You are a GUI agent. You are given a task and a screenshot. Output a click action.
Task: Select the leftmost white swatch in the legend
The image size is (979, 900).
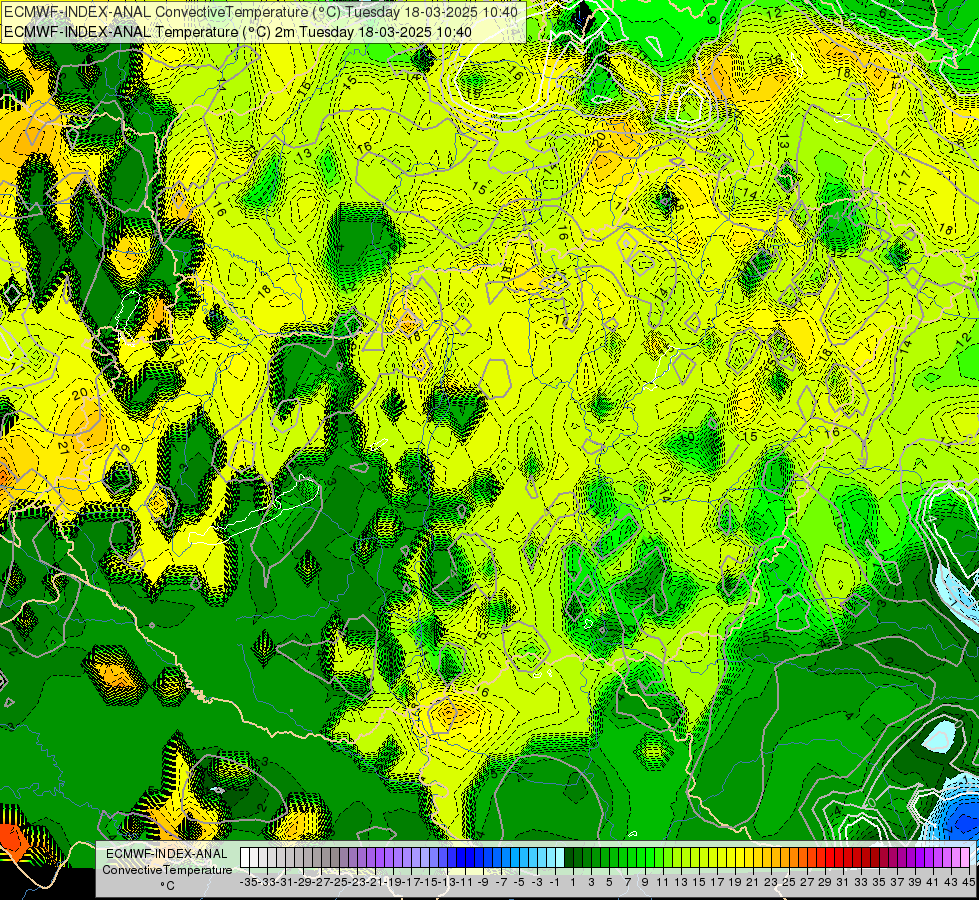[x=245, y=858]
